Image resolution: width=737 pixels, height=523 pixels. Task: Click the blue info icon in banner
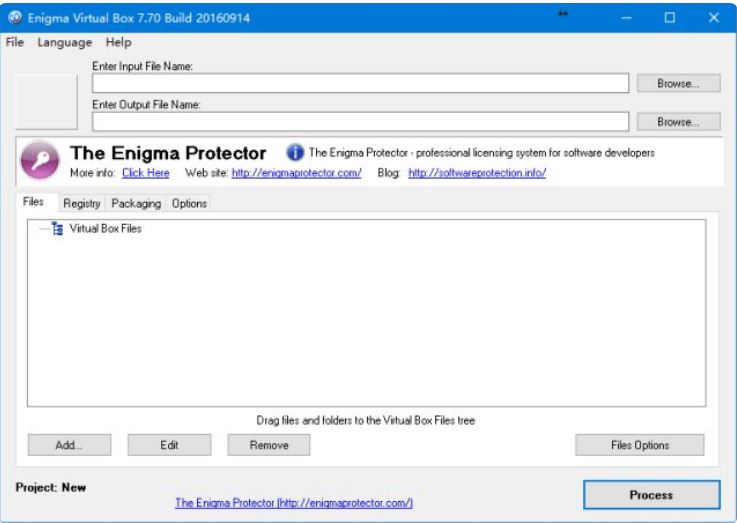tap(295, 153)
